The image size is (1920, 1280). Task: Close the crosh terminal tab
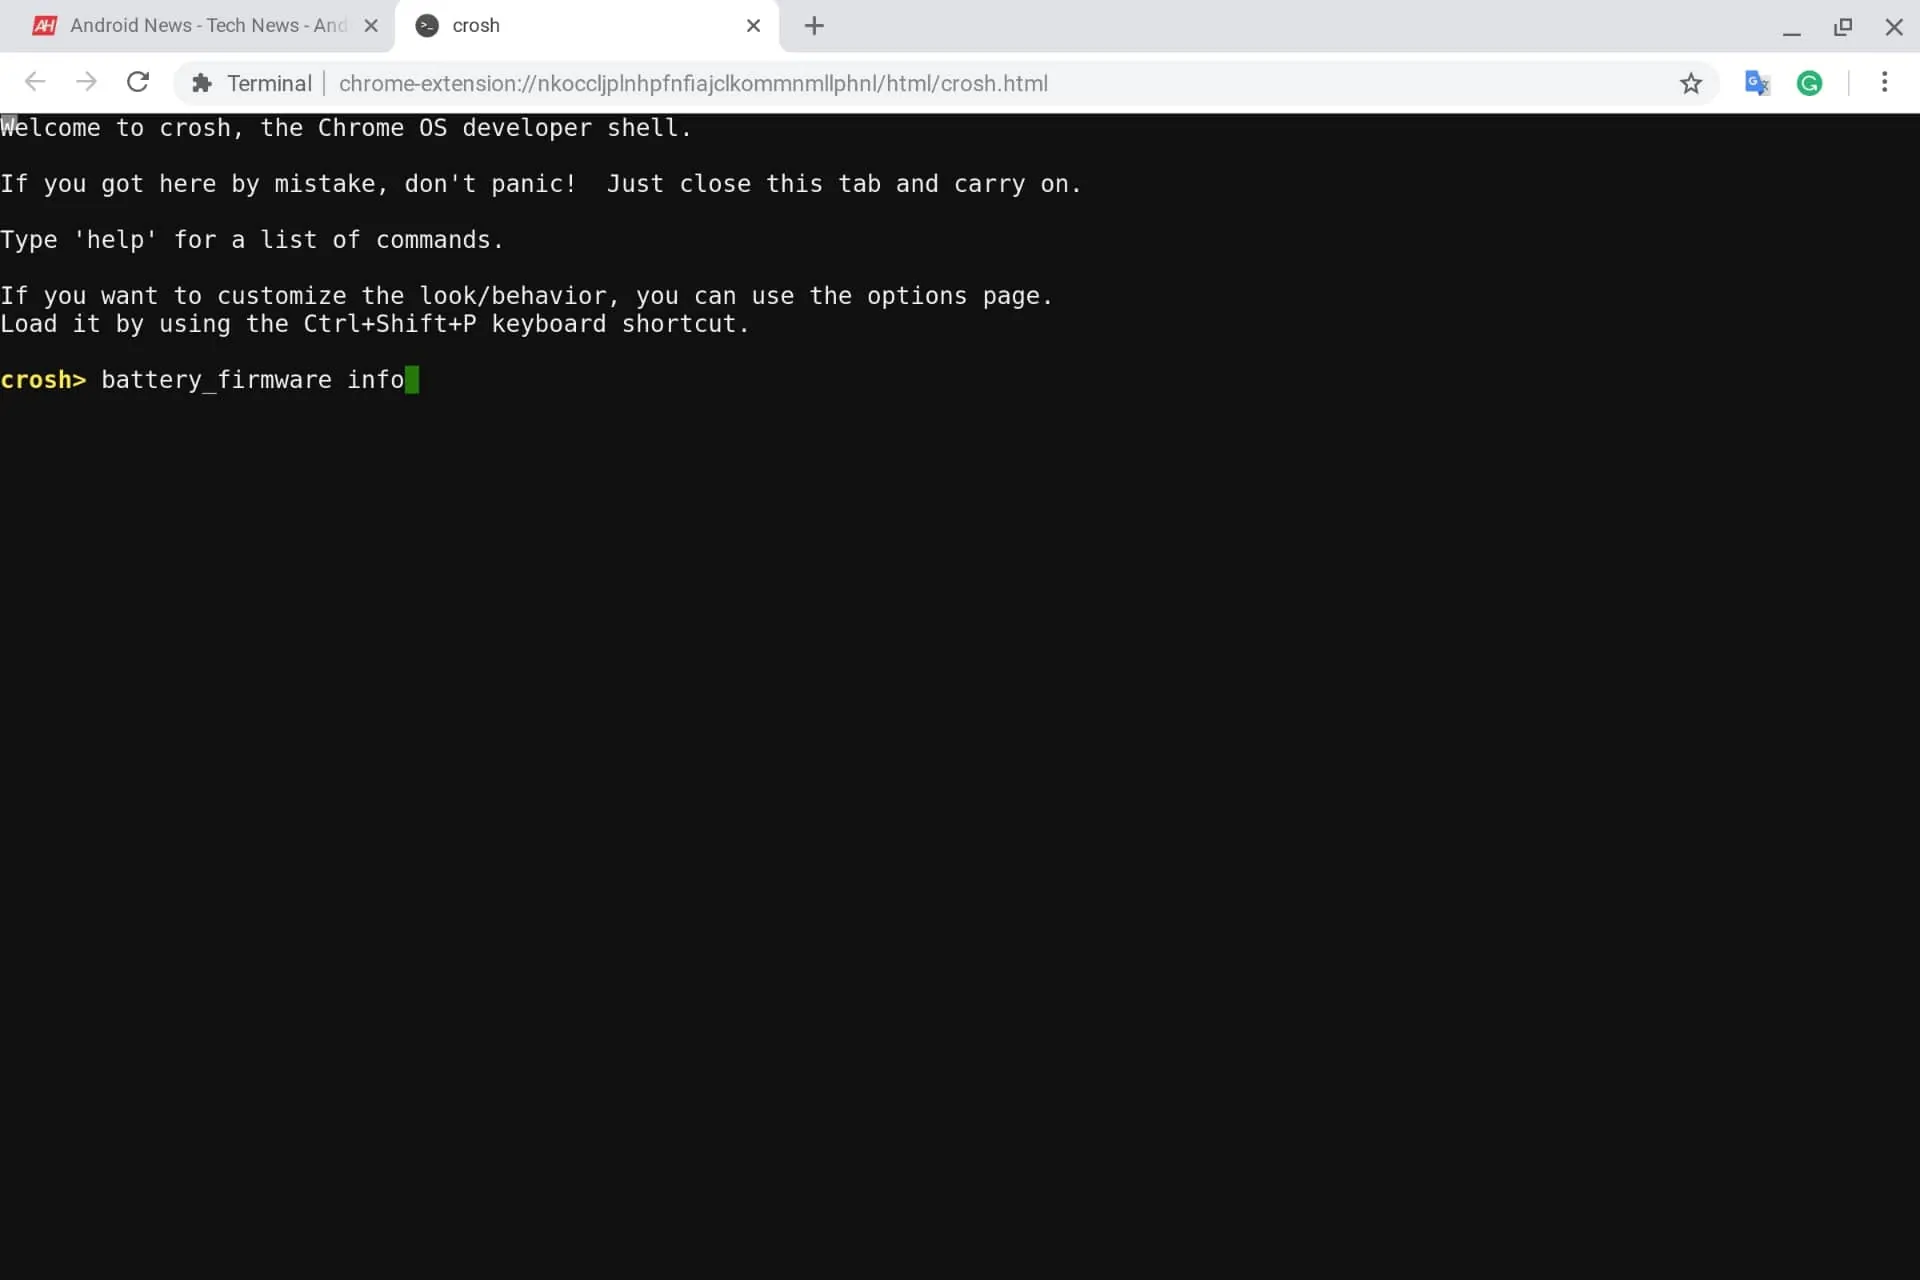[753, 26]
